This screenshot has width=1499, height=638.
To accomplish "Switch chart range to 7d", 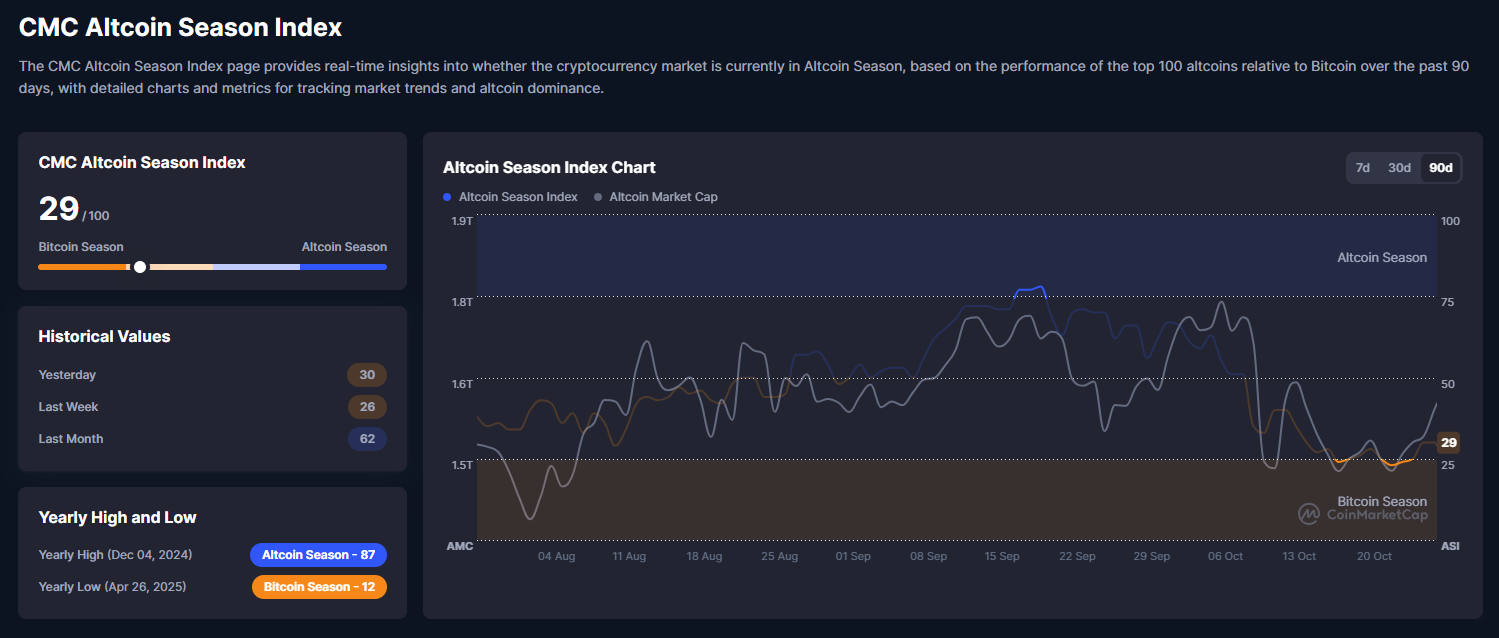I will pyautogui.click(x=1362, y=168).
